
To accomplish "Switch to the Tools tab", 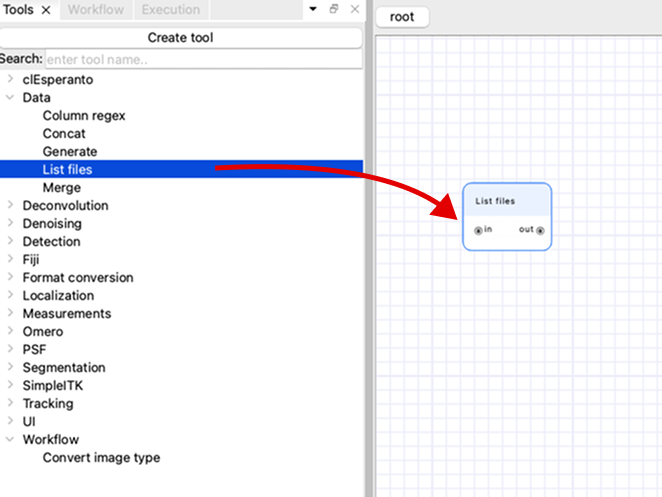I will coord(18,9).
